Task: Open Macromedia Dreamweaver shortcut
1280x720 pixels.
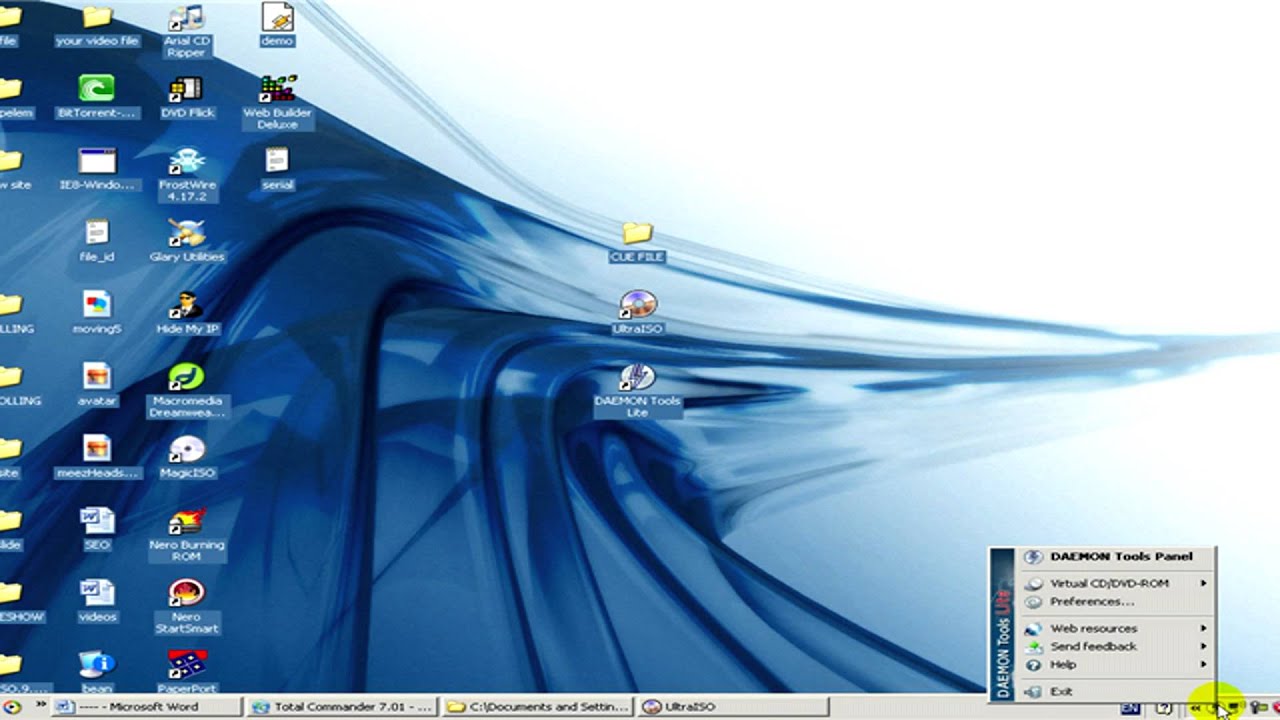Action: tap(187, 391)
